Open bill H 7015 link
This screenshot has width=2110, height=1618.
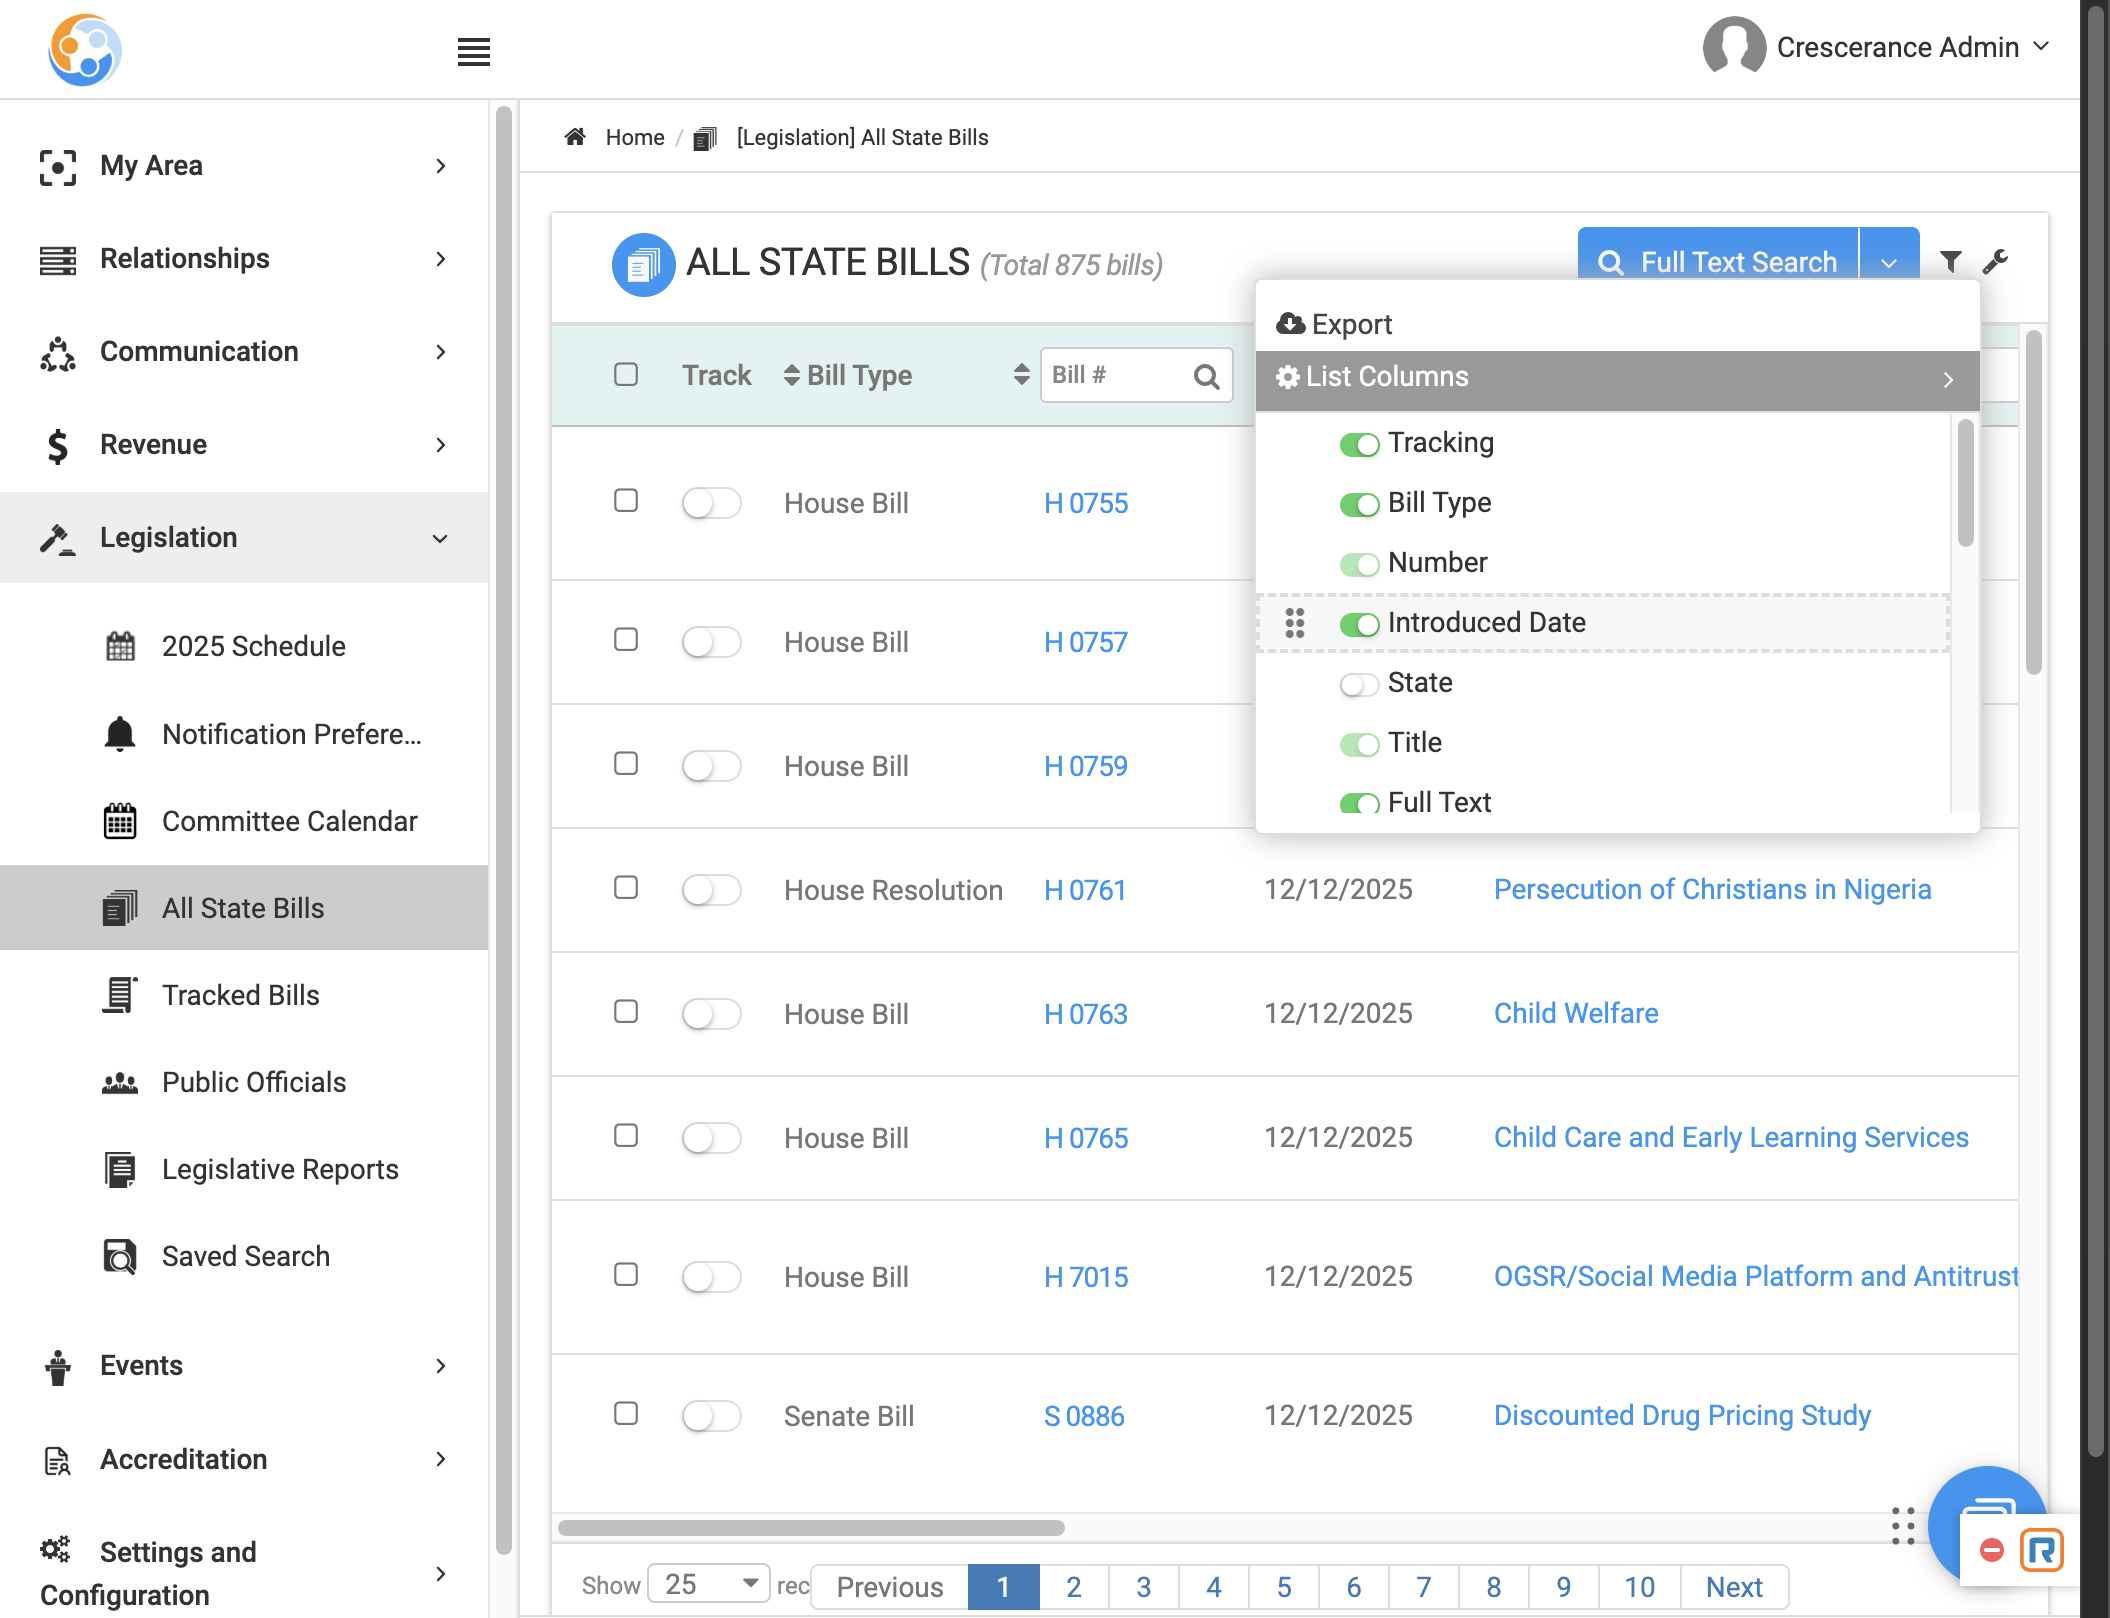point(1086,1277)
